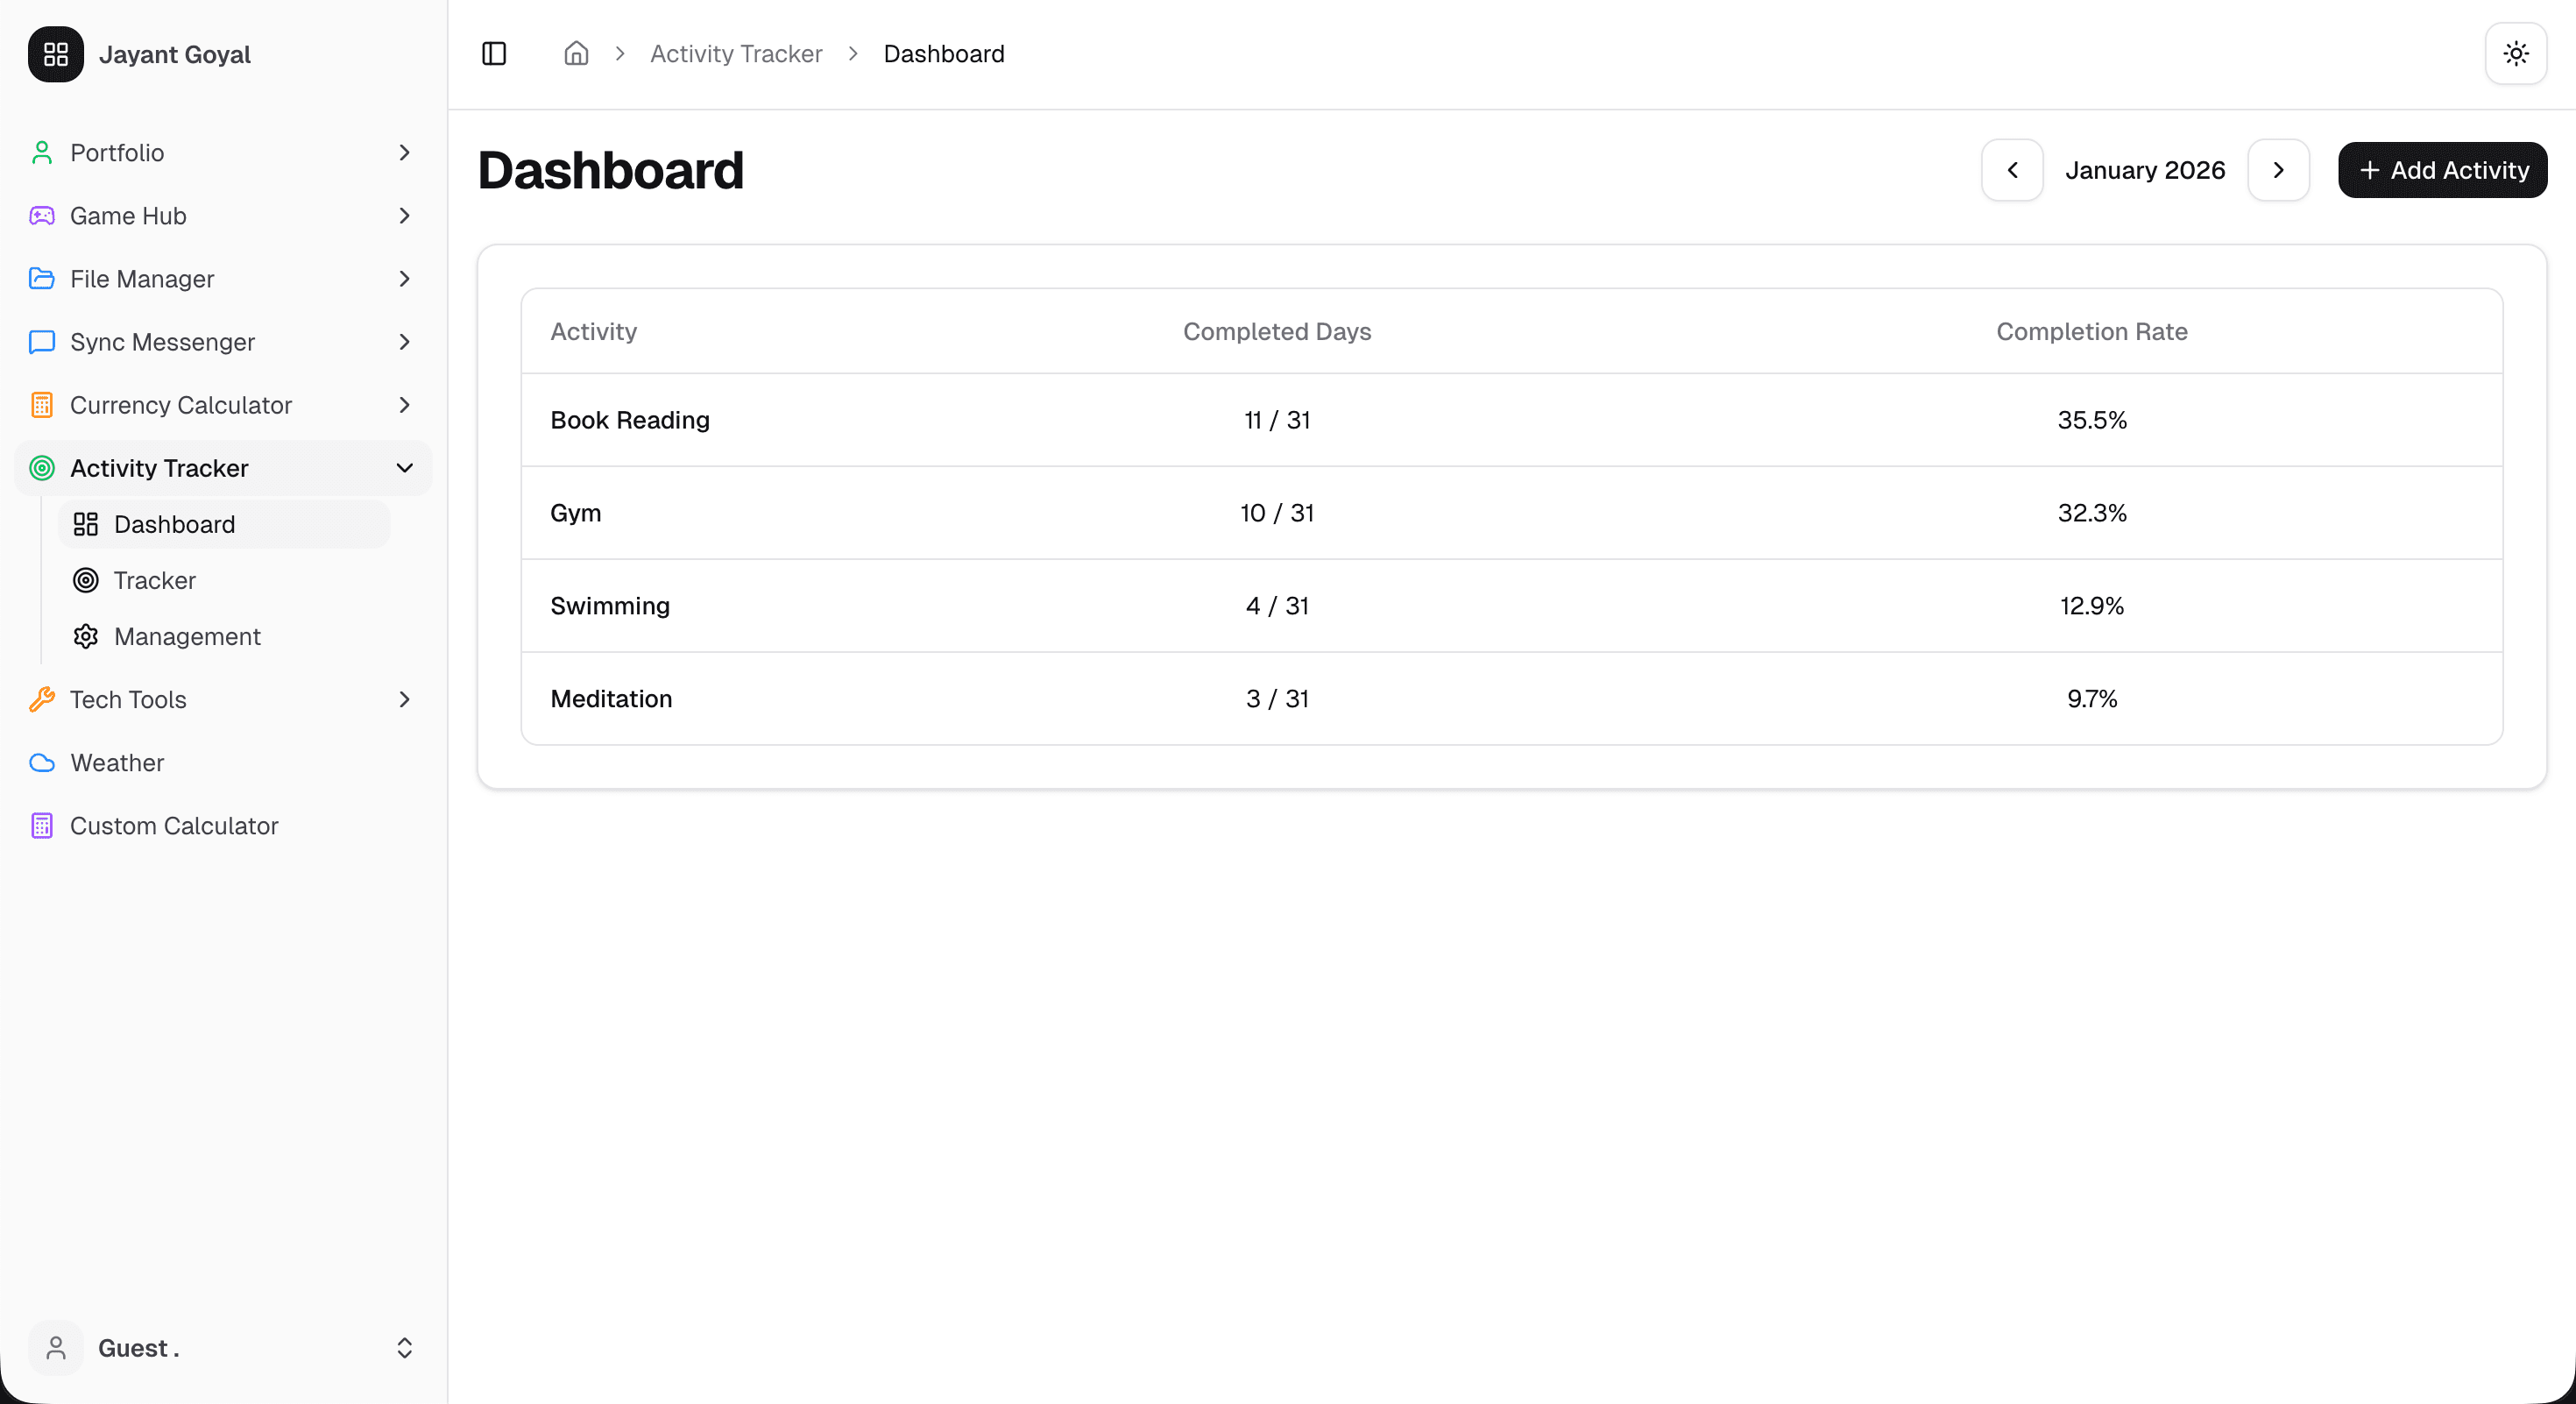Image resolution: width=2576 pixels, height=1404 pixels.
Task: Click the Currency Calculator icon
Action: pos(42,405)
